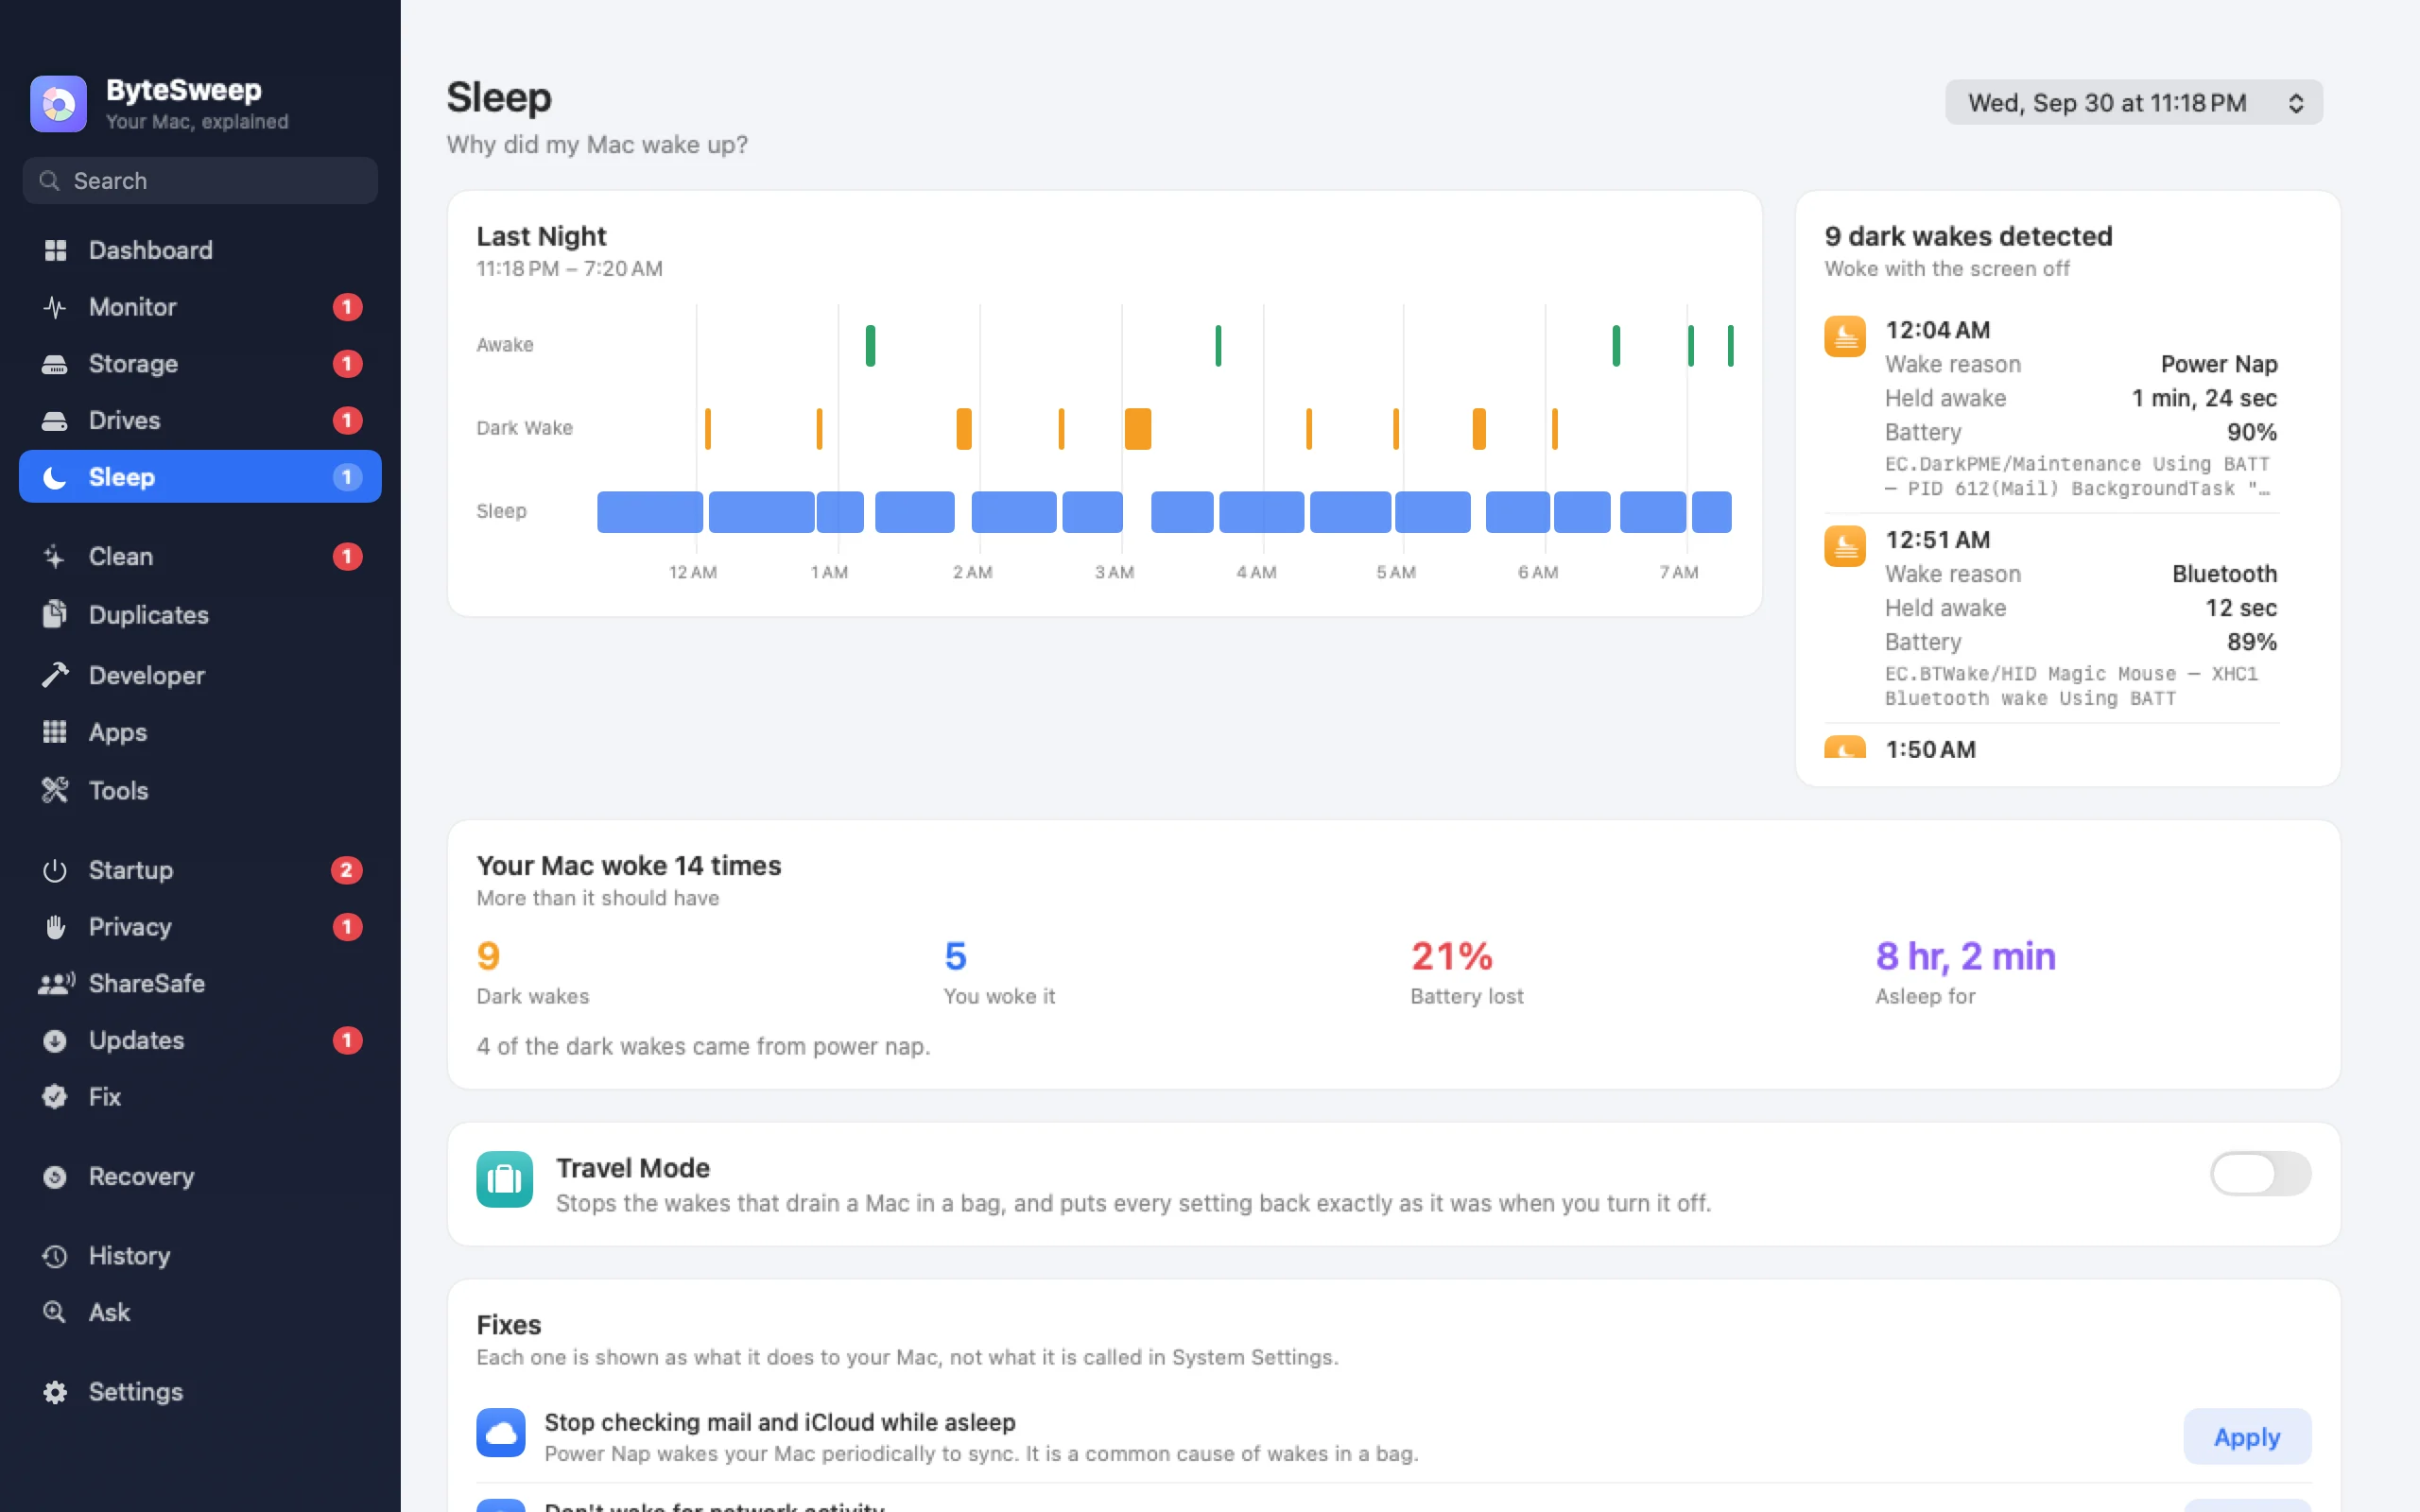Select the Developer hammer icon
Image resolution: width=2420 pixels, height=1512 pixels.
pos(55,675)
